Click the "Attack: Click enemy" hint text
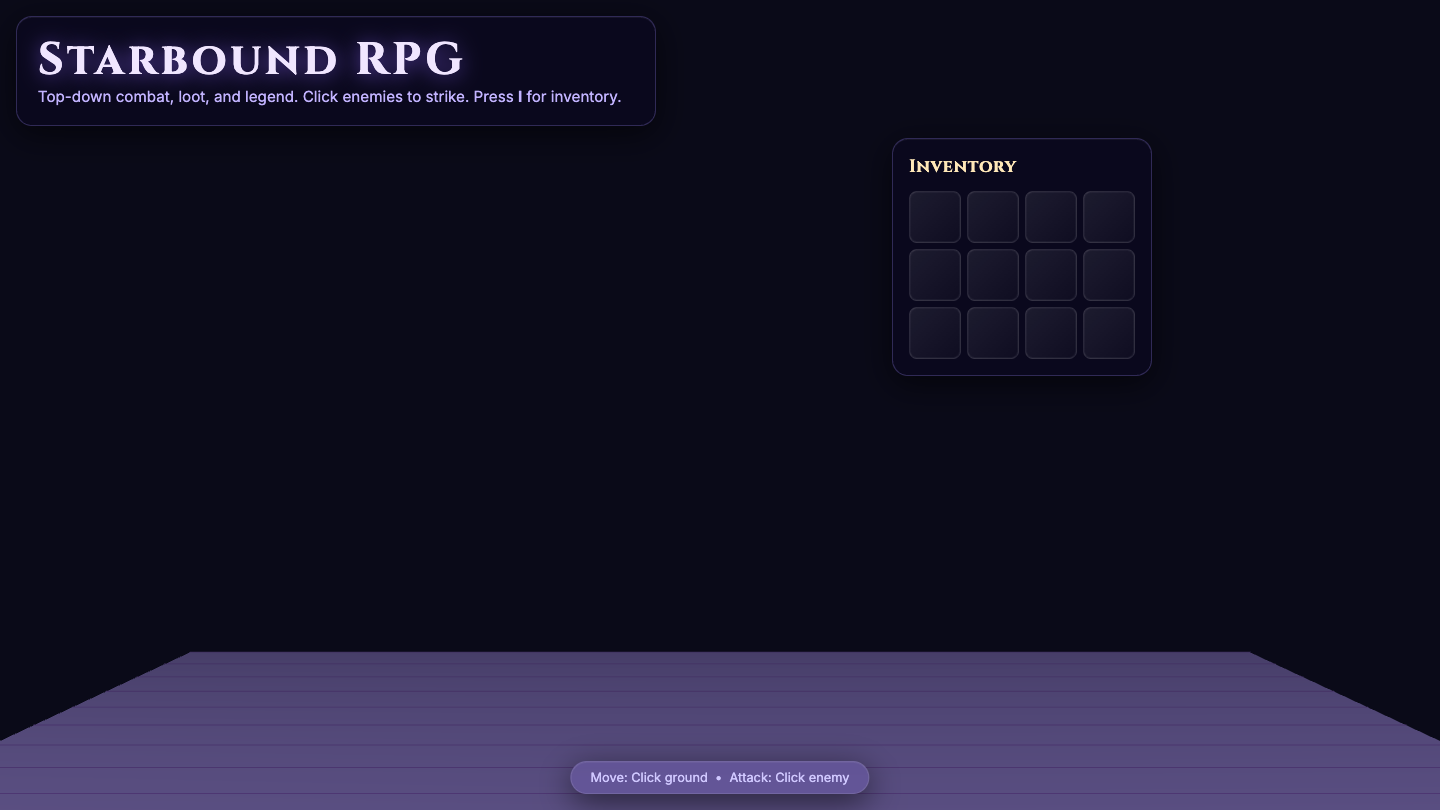The image size is (1440, 810). pos(789,778)
